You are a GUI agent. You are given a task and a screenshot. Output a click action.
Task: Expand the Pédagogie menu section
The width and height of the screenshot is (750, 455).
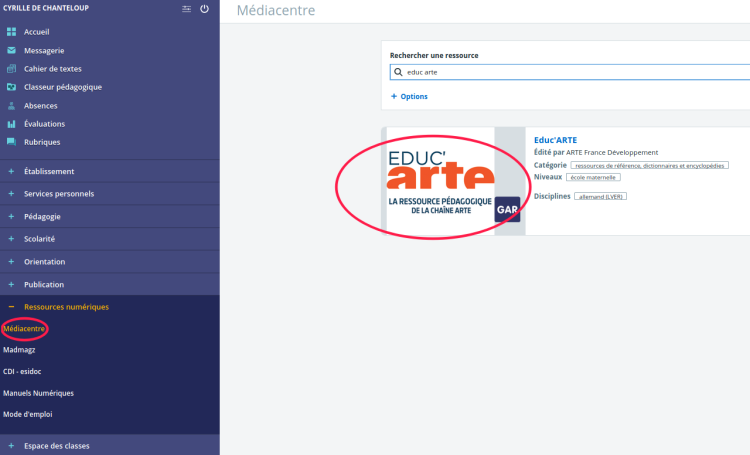[x=42, y=216]
